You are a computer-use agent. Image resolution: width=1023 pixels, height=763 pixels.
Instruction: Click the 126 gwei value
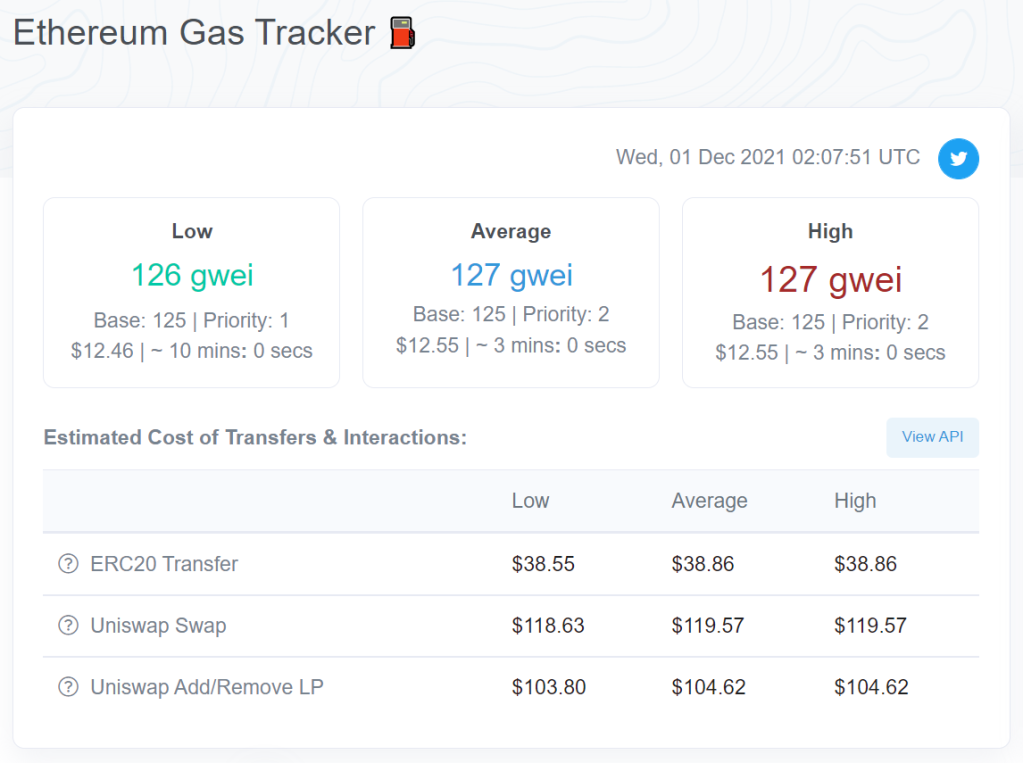(191, 275)
